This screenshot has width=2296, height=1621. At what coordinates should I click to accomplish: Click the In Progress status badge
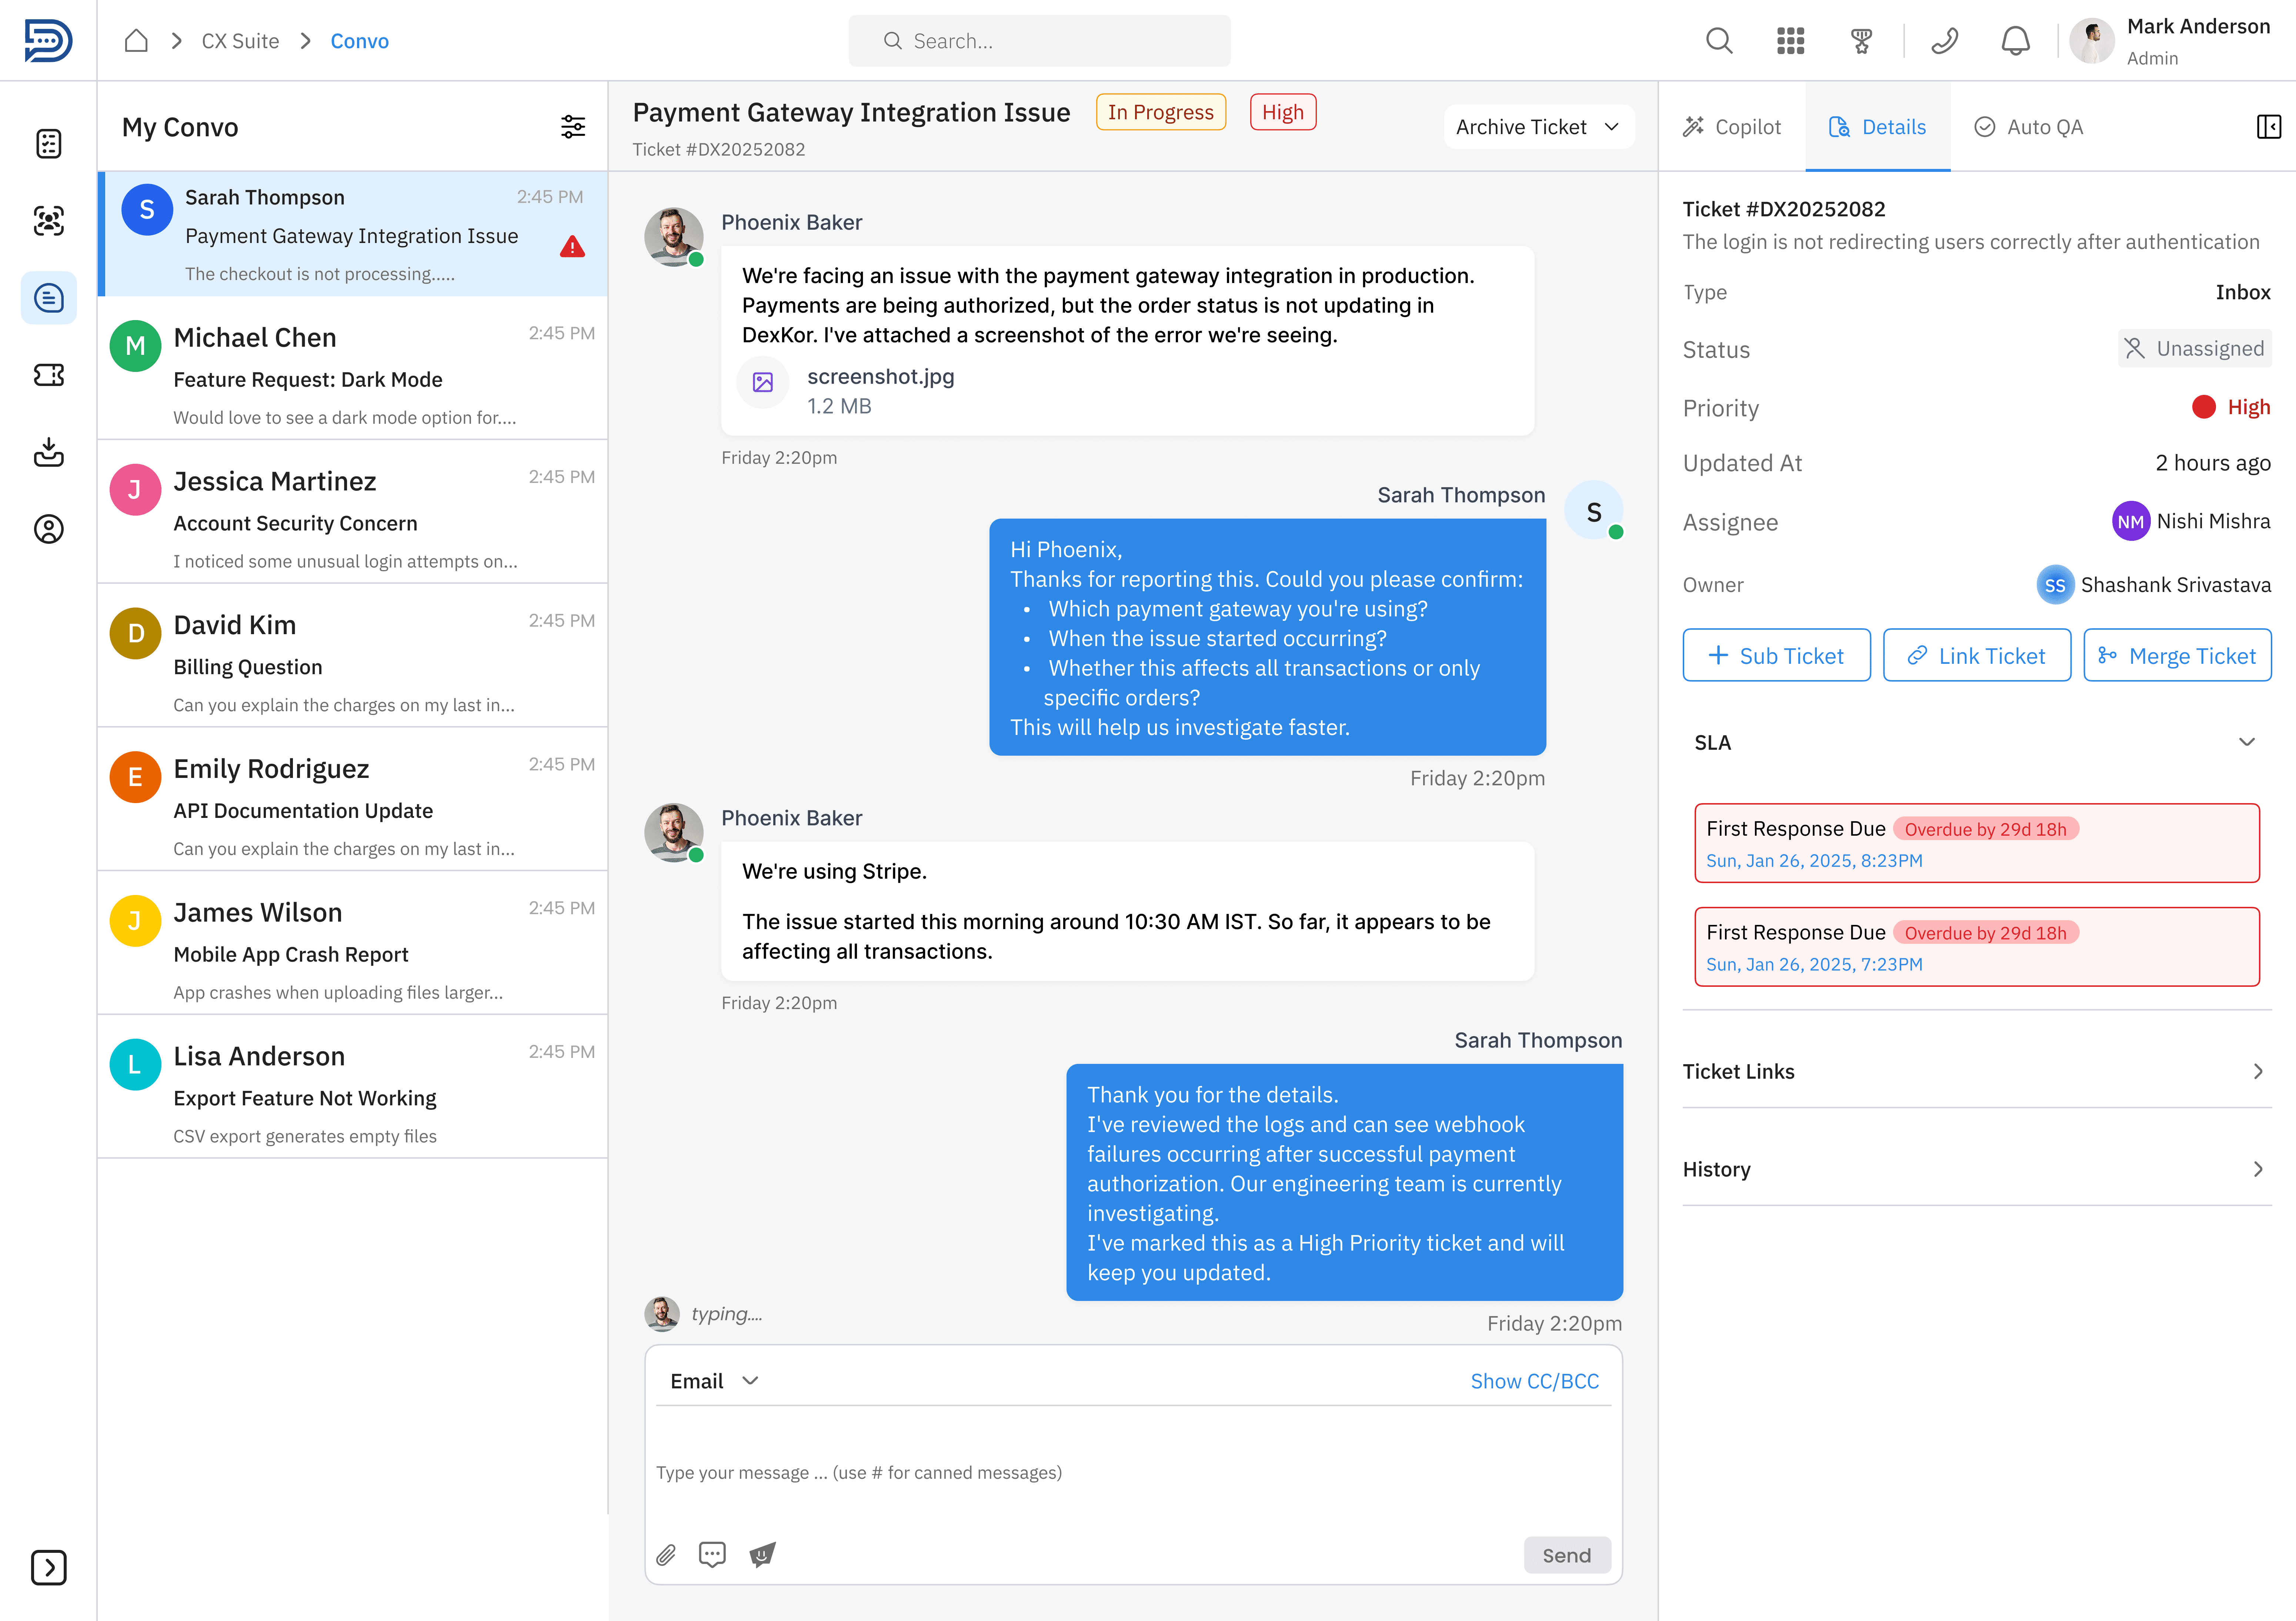click(x=1161, y=112)
